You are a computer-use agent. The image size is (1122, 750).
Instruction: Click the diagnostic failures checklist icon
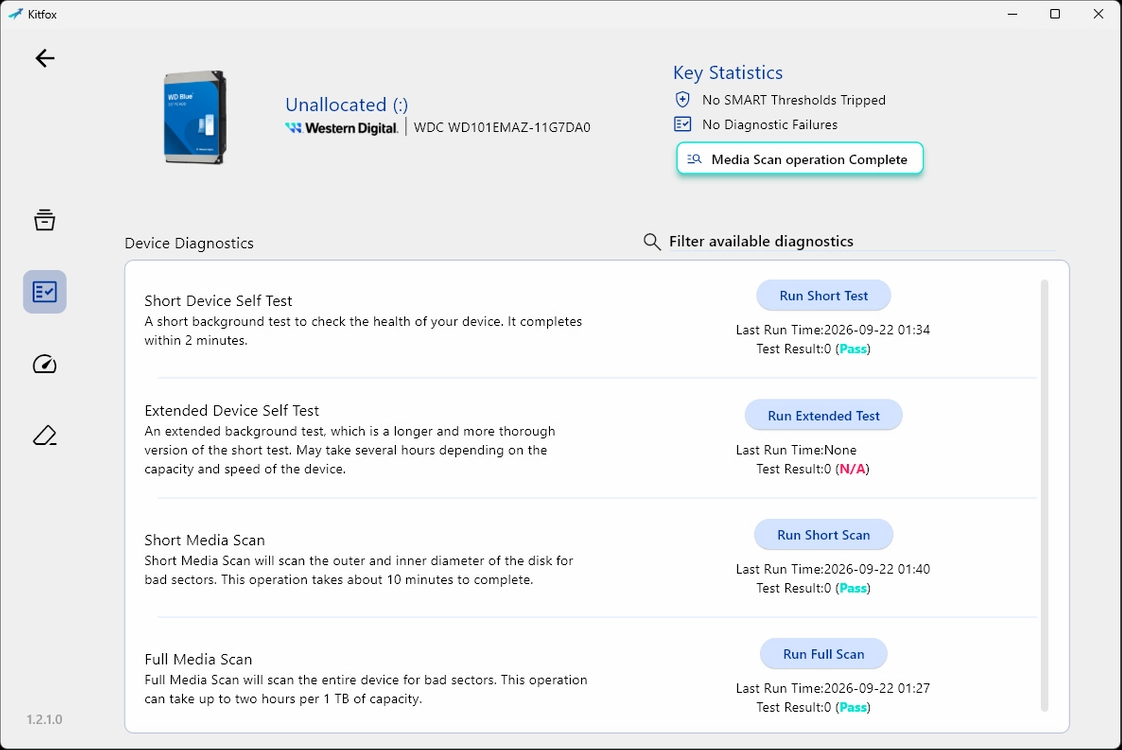pyautogui.click(x=683, y=124)
